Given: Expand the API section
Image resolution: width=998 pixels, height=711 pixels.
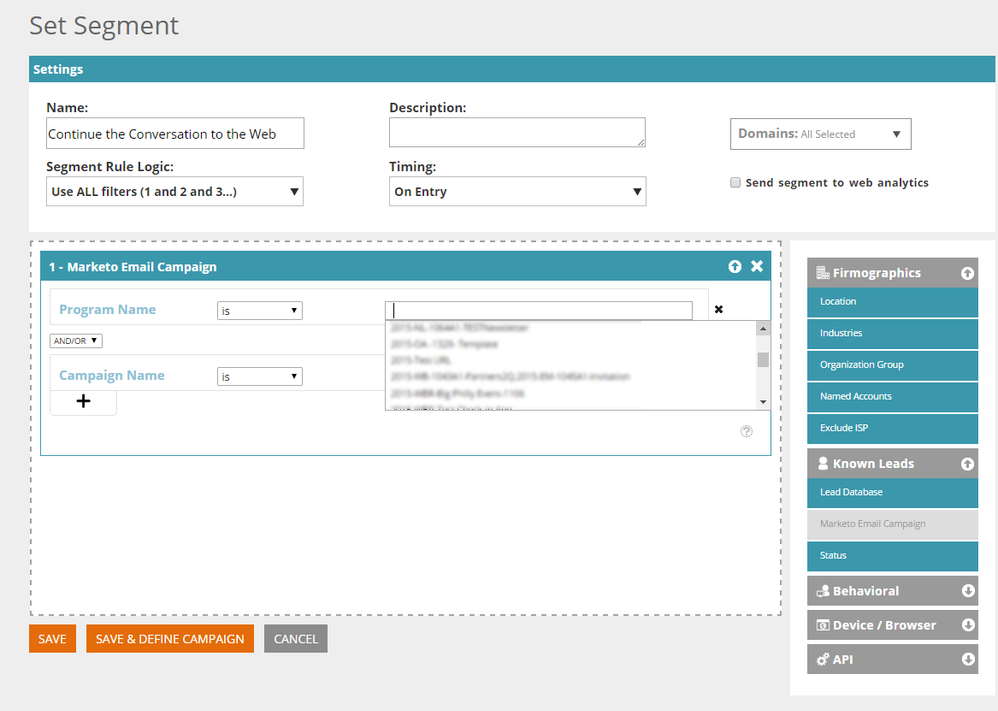Looking at the screenshot, I should click(x=967, y=660).
